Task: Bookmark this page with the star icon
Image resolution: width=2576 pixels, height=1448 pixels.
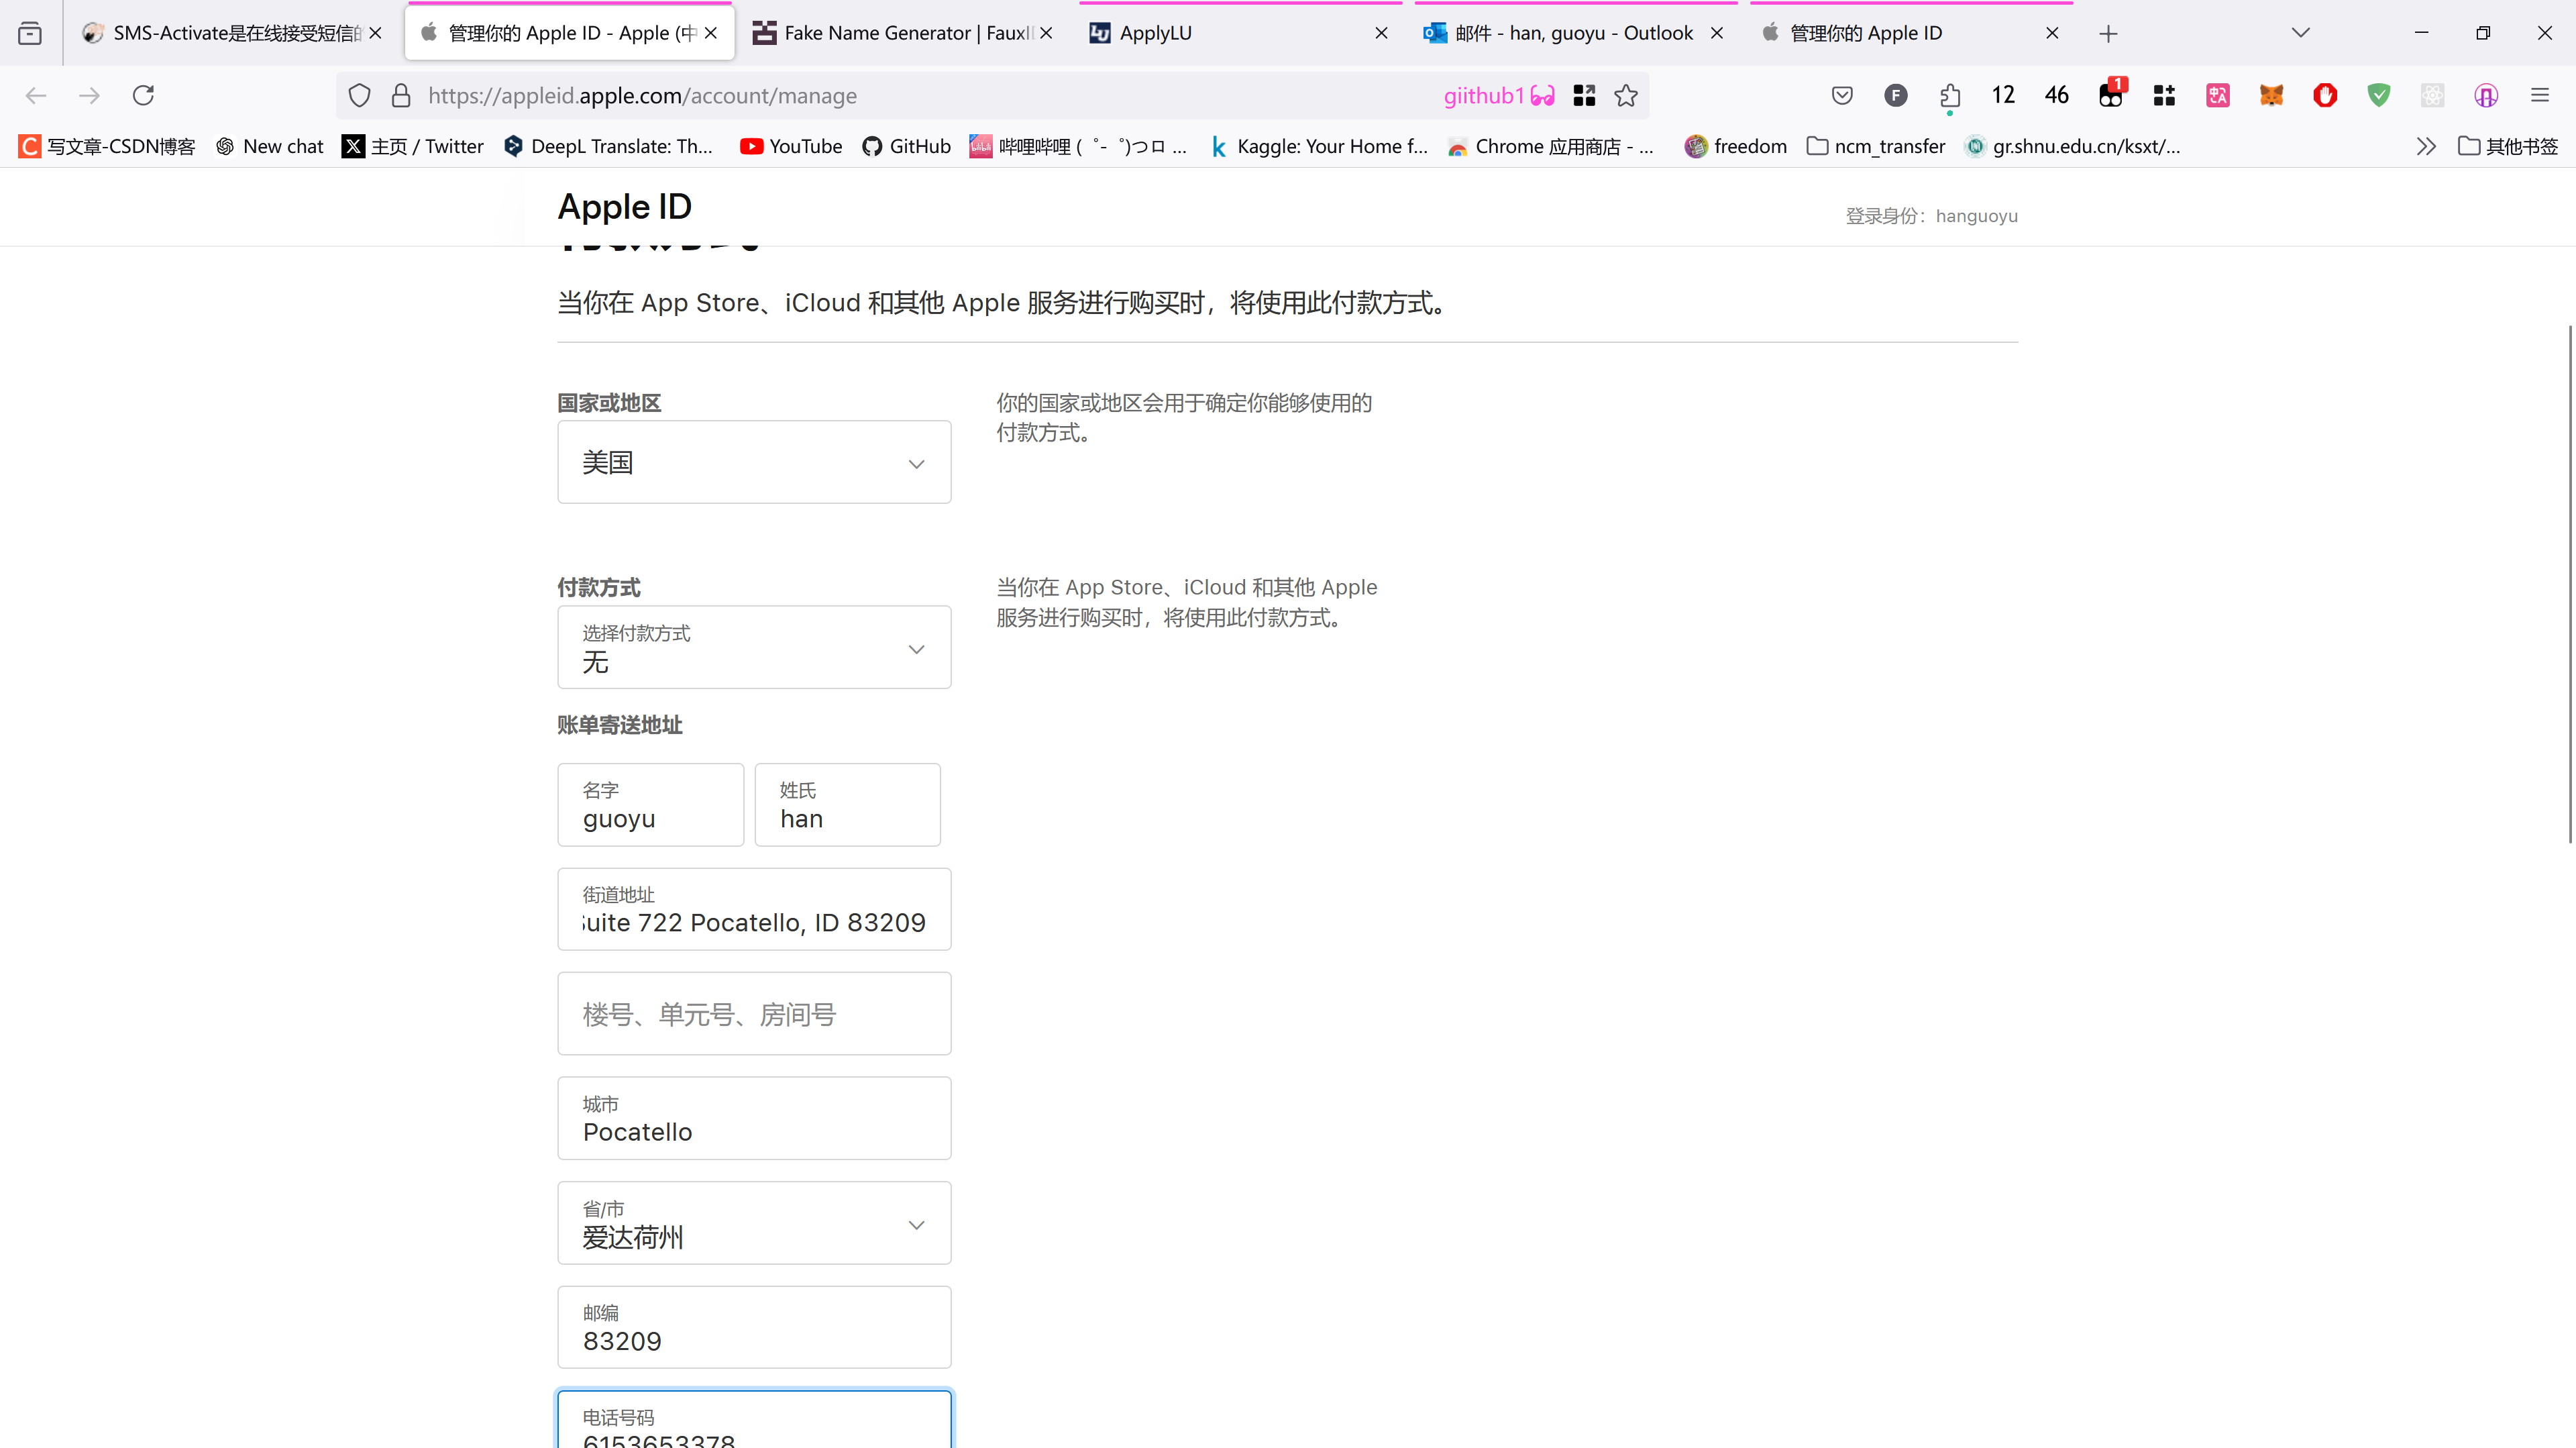Action: point(1626,96)
